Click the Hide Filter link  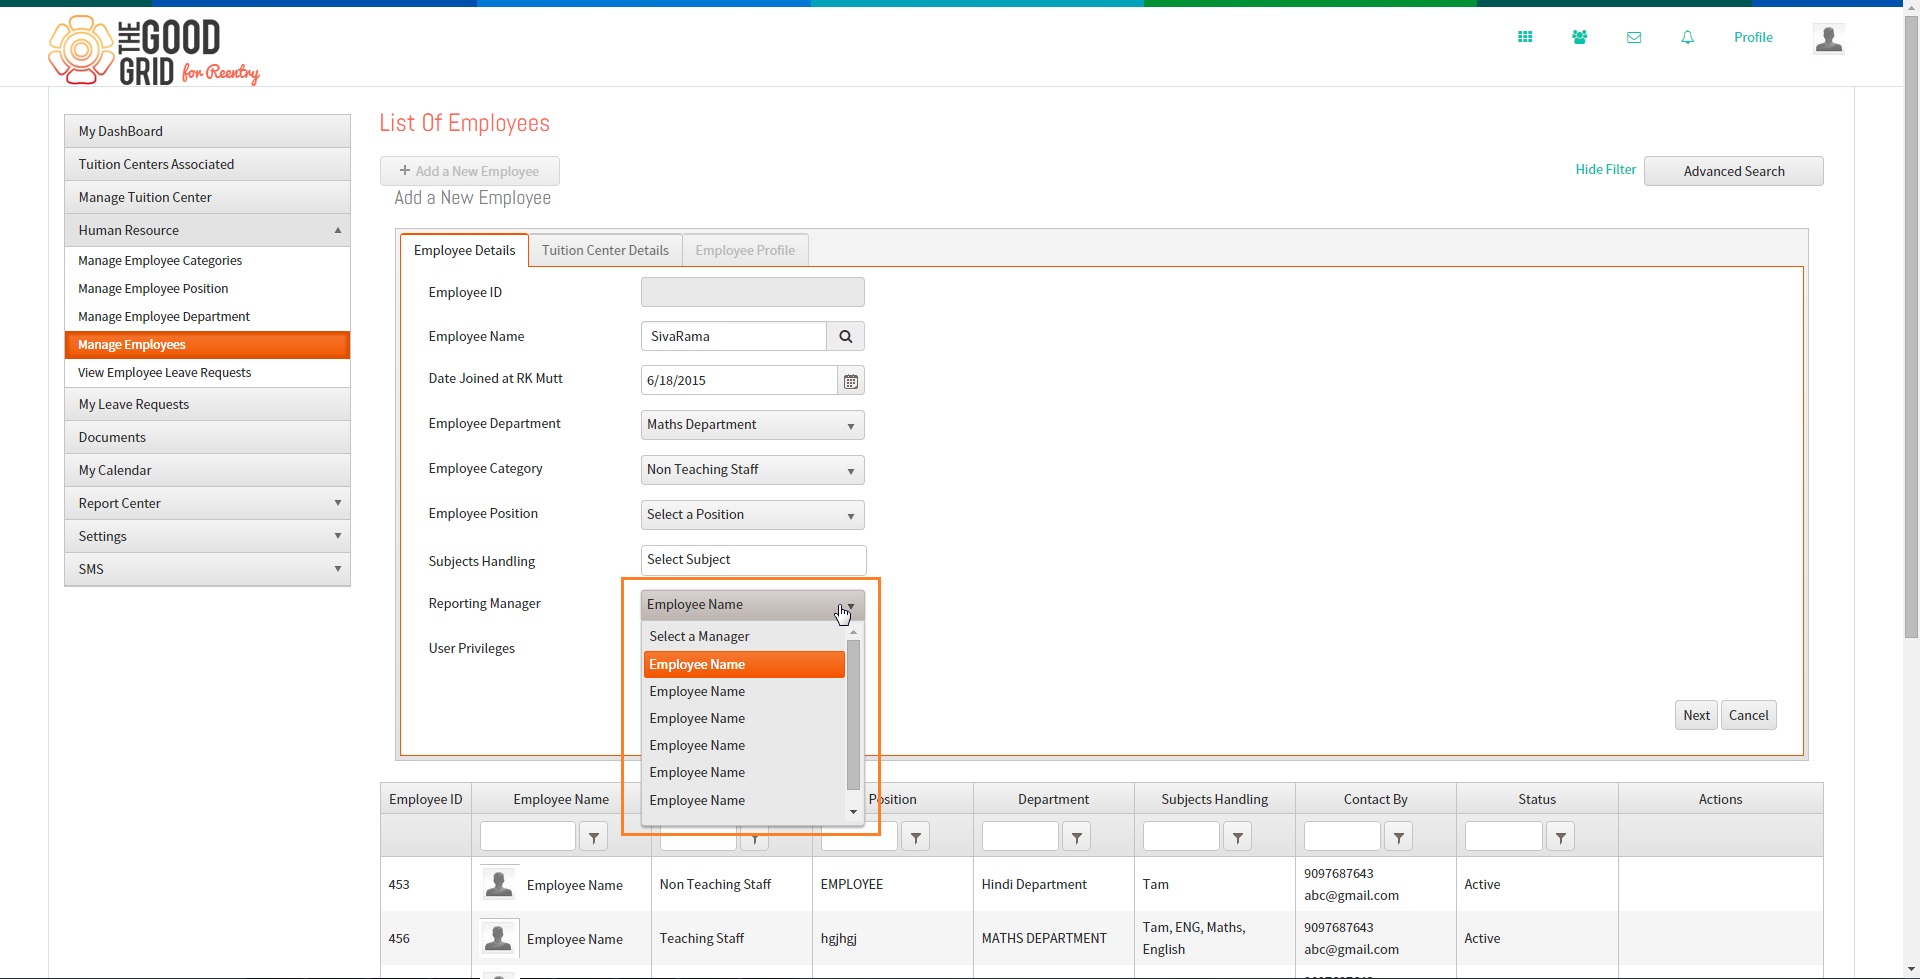click(1605, 169)
